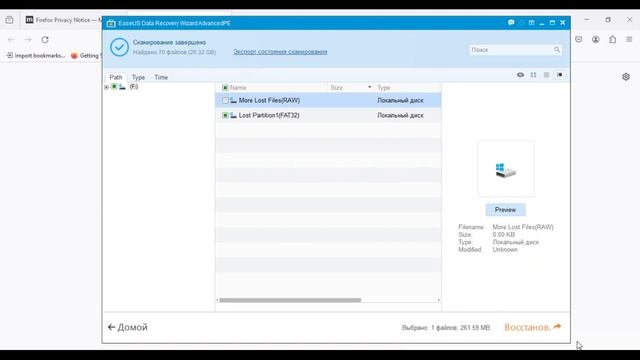Click the drive icon of Lost Partition1(FAT32)

coord(233,116)
